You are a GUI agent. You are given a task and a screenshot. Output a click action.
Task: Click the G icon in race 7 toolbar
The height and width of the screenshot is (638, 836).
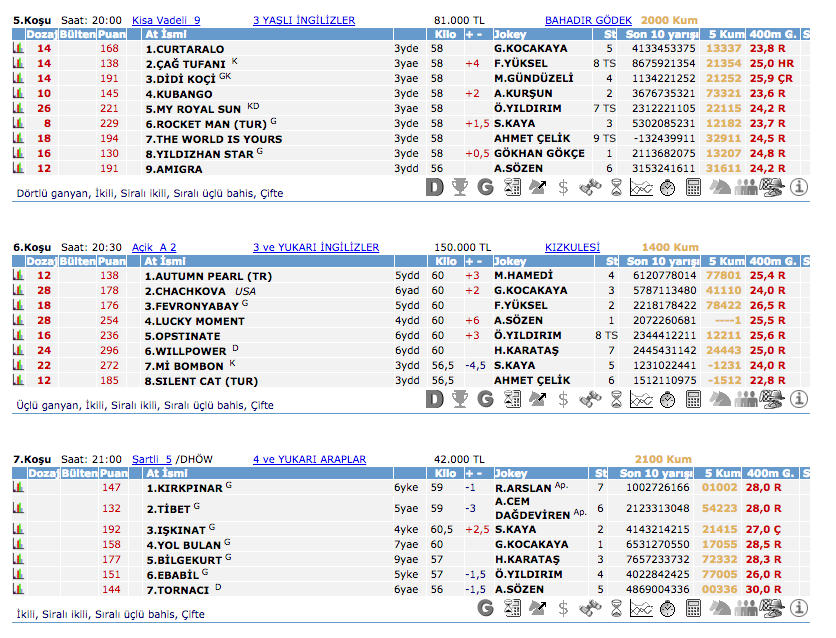[x=486, y=607]
